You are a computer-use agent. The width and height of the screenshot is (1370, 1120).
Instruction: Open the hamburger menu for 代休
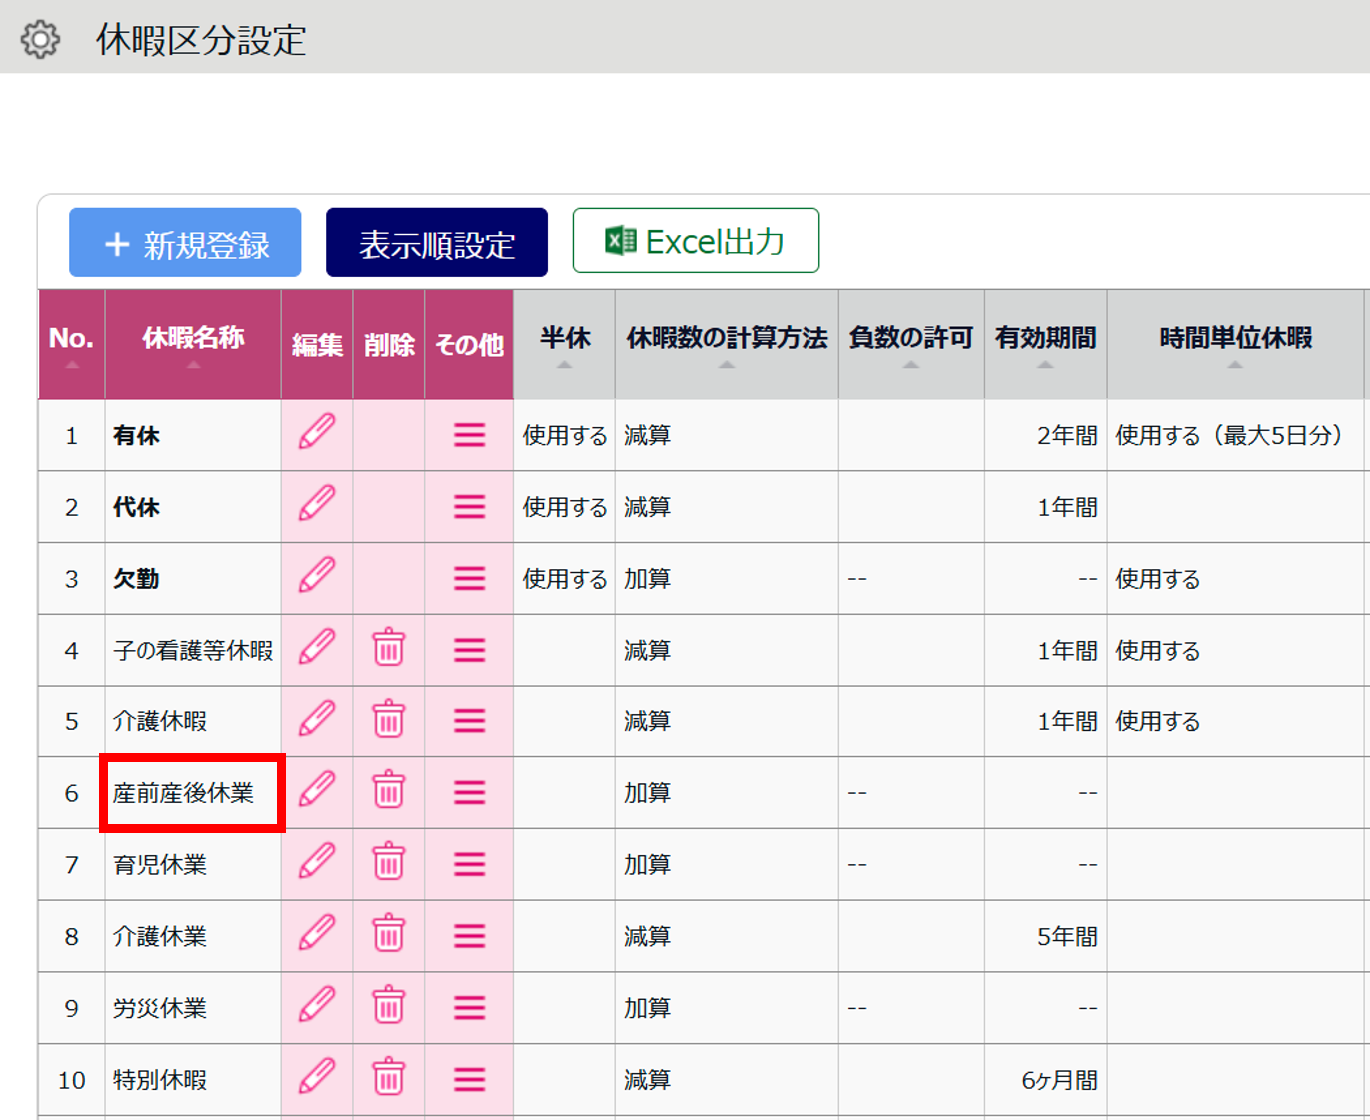(469, 507)
